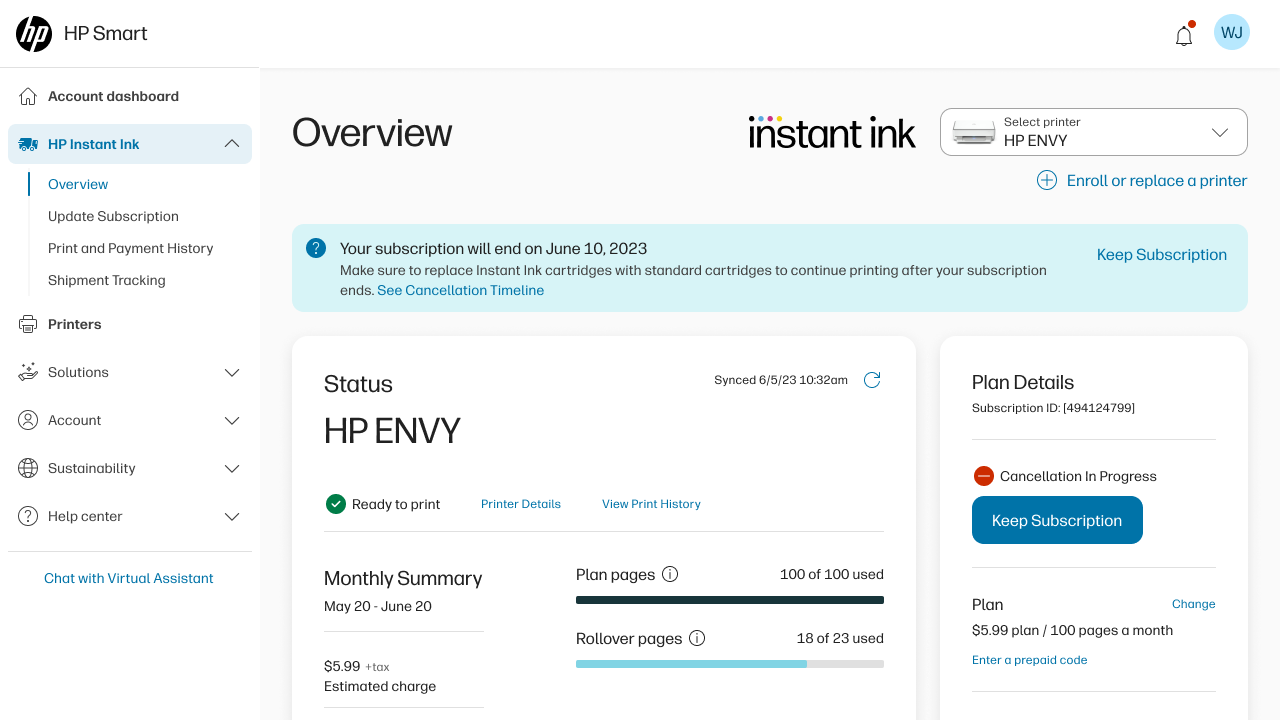The image size is (1280, 720).
Task: Click the blue Keep Subscription button
Action: pos(1057,520)
